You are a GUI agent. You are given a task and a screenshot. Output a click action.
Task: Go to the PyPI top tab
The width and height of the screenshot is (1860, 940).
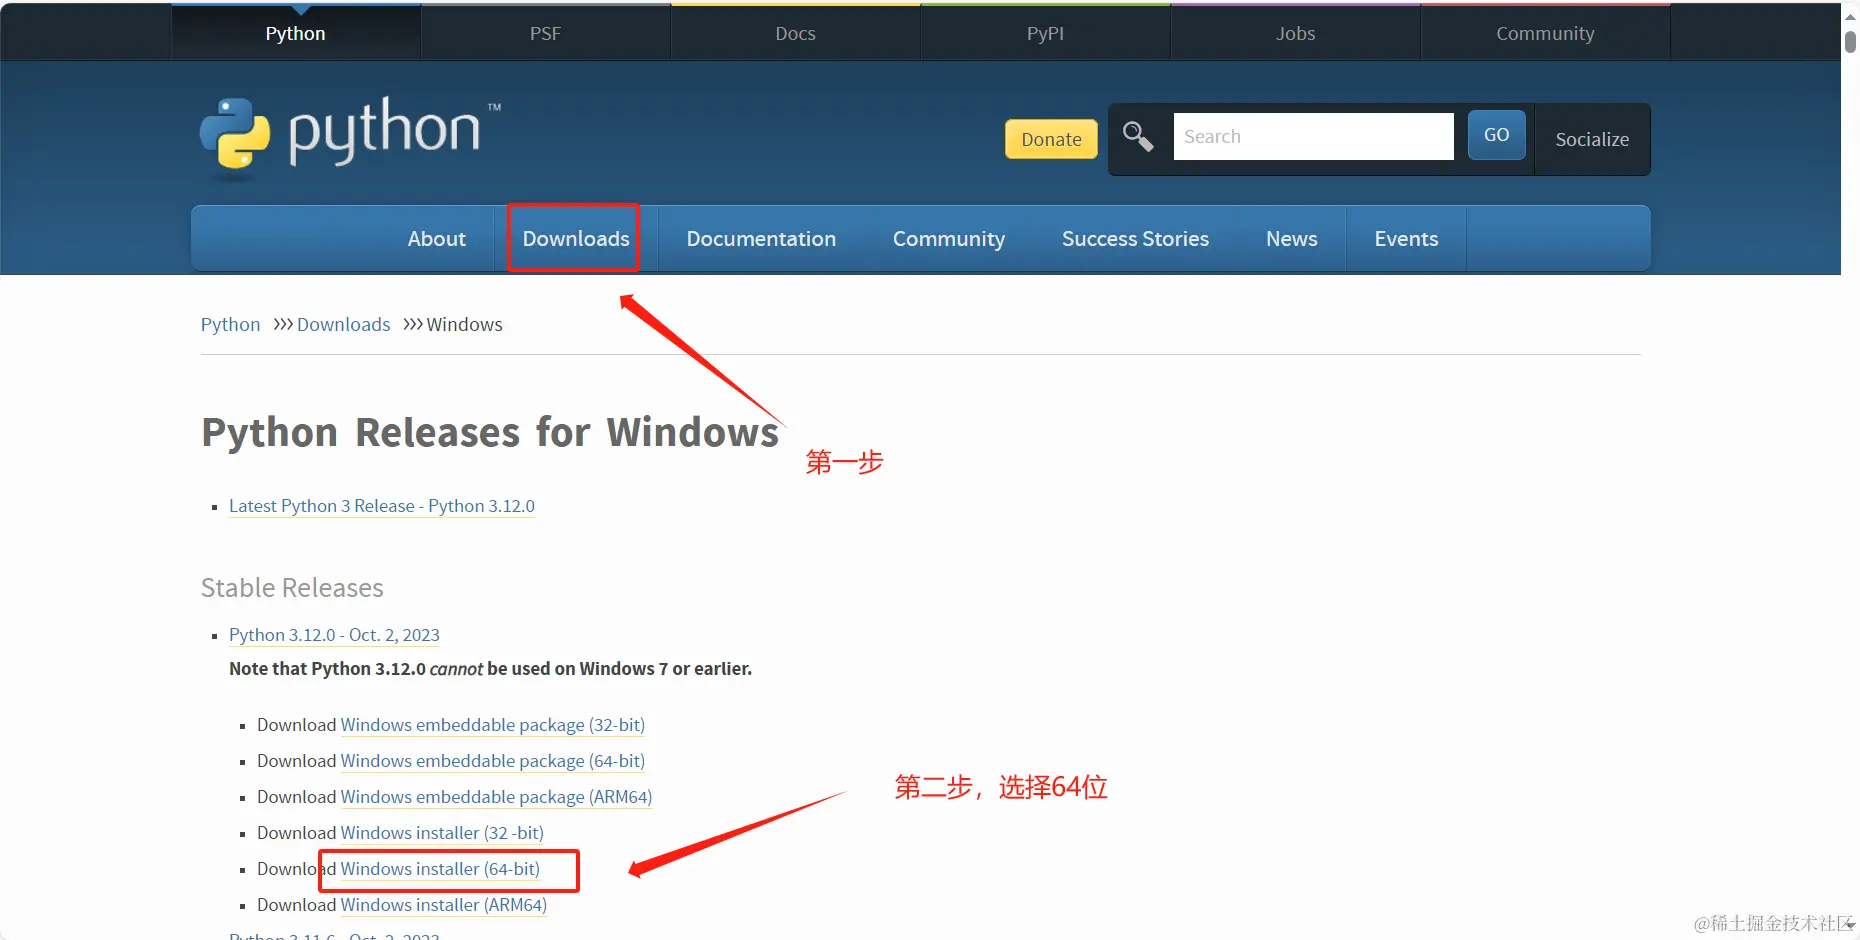click(x=1046, y=33)
